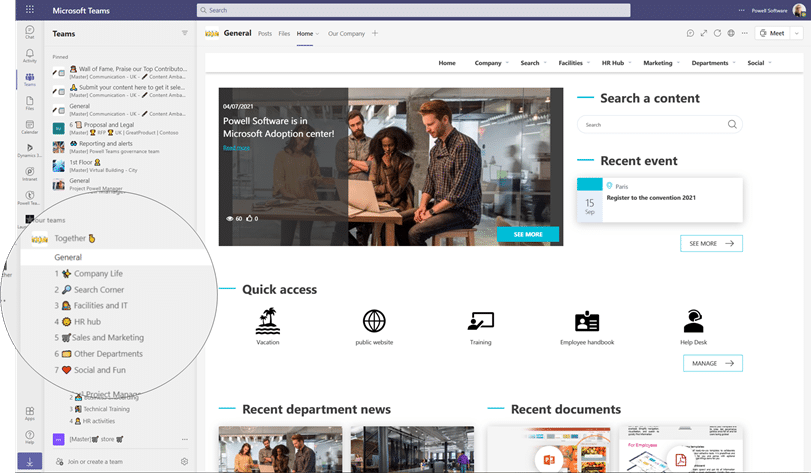Open manage teams gear icon
This screenshot has height=473, width=811.
(184, 462)
